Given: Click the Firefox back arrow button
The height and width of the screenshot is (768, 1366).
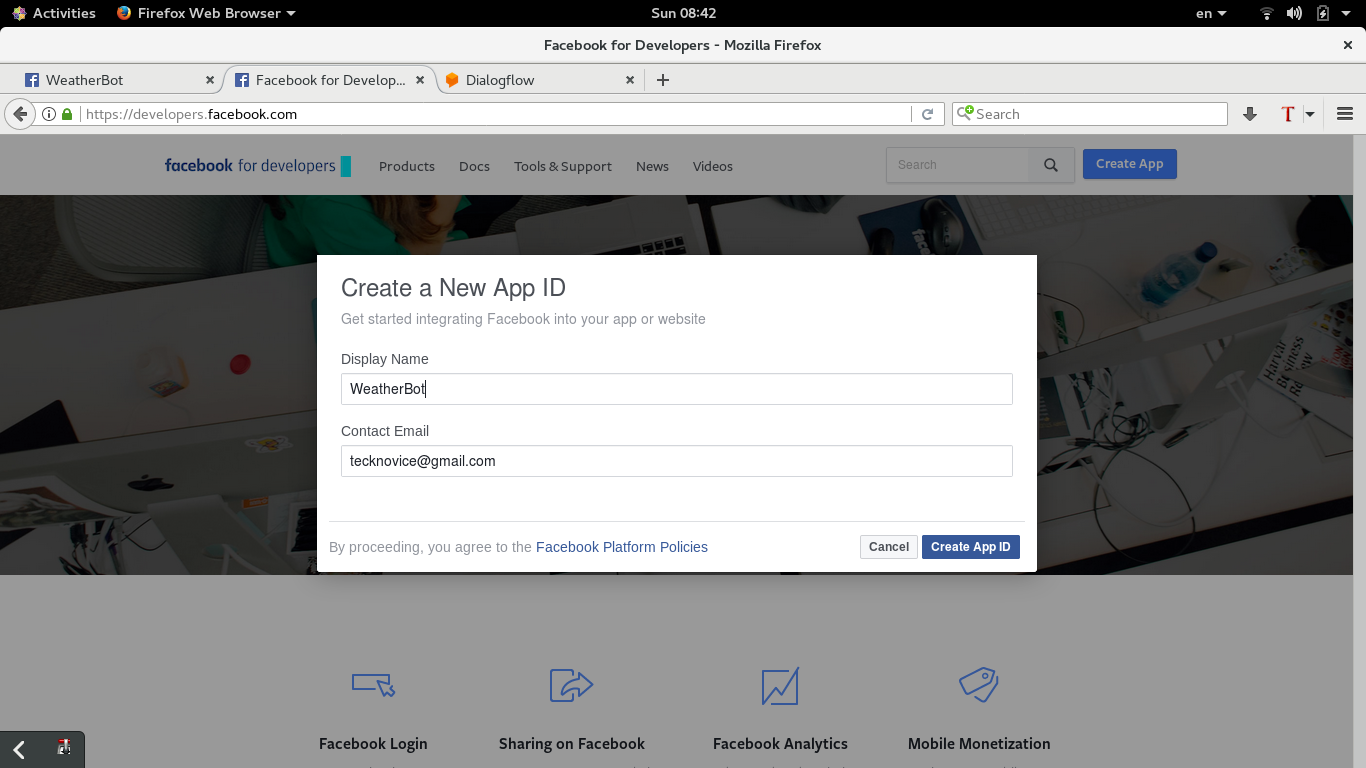Looking at the screenshot, I should (x=19, y=114).
